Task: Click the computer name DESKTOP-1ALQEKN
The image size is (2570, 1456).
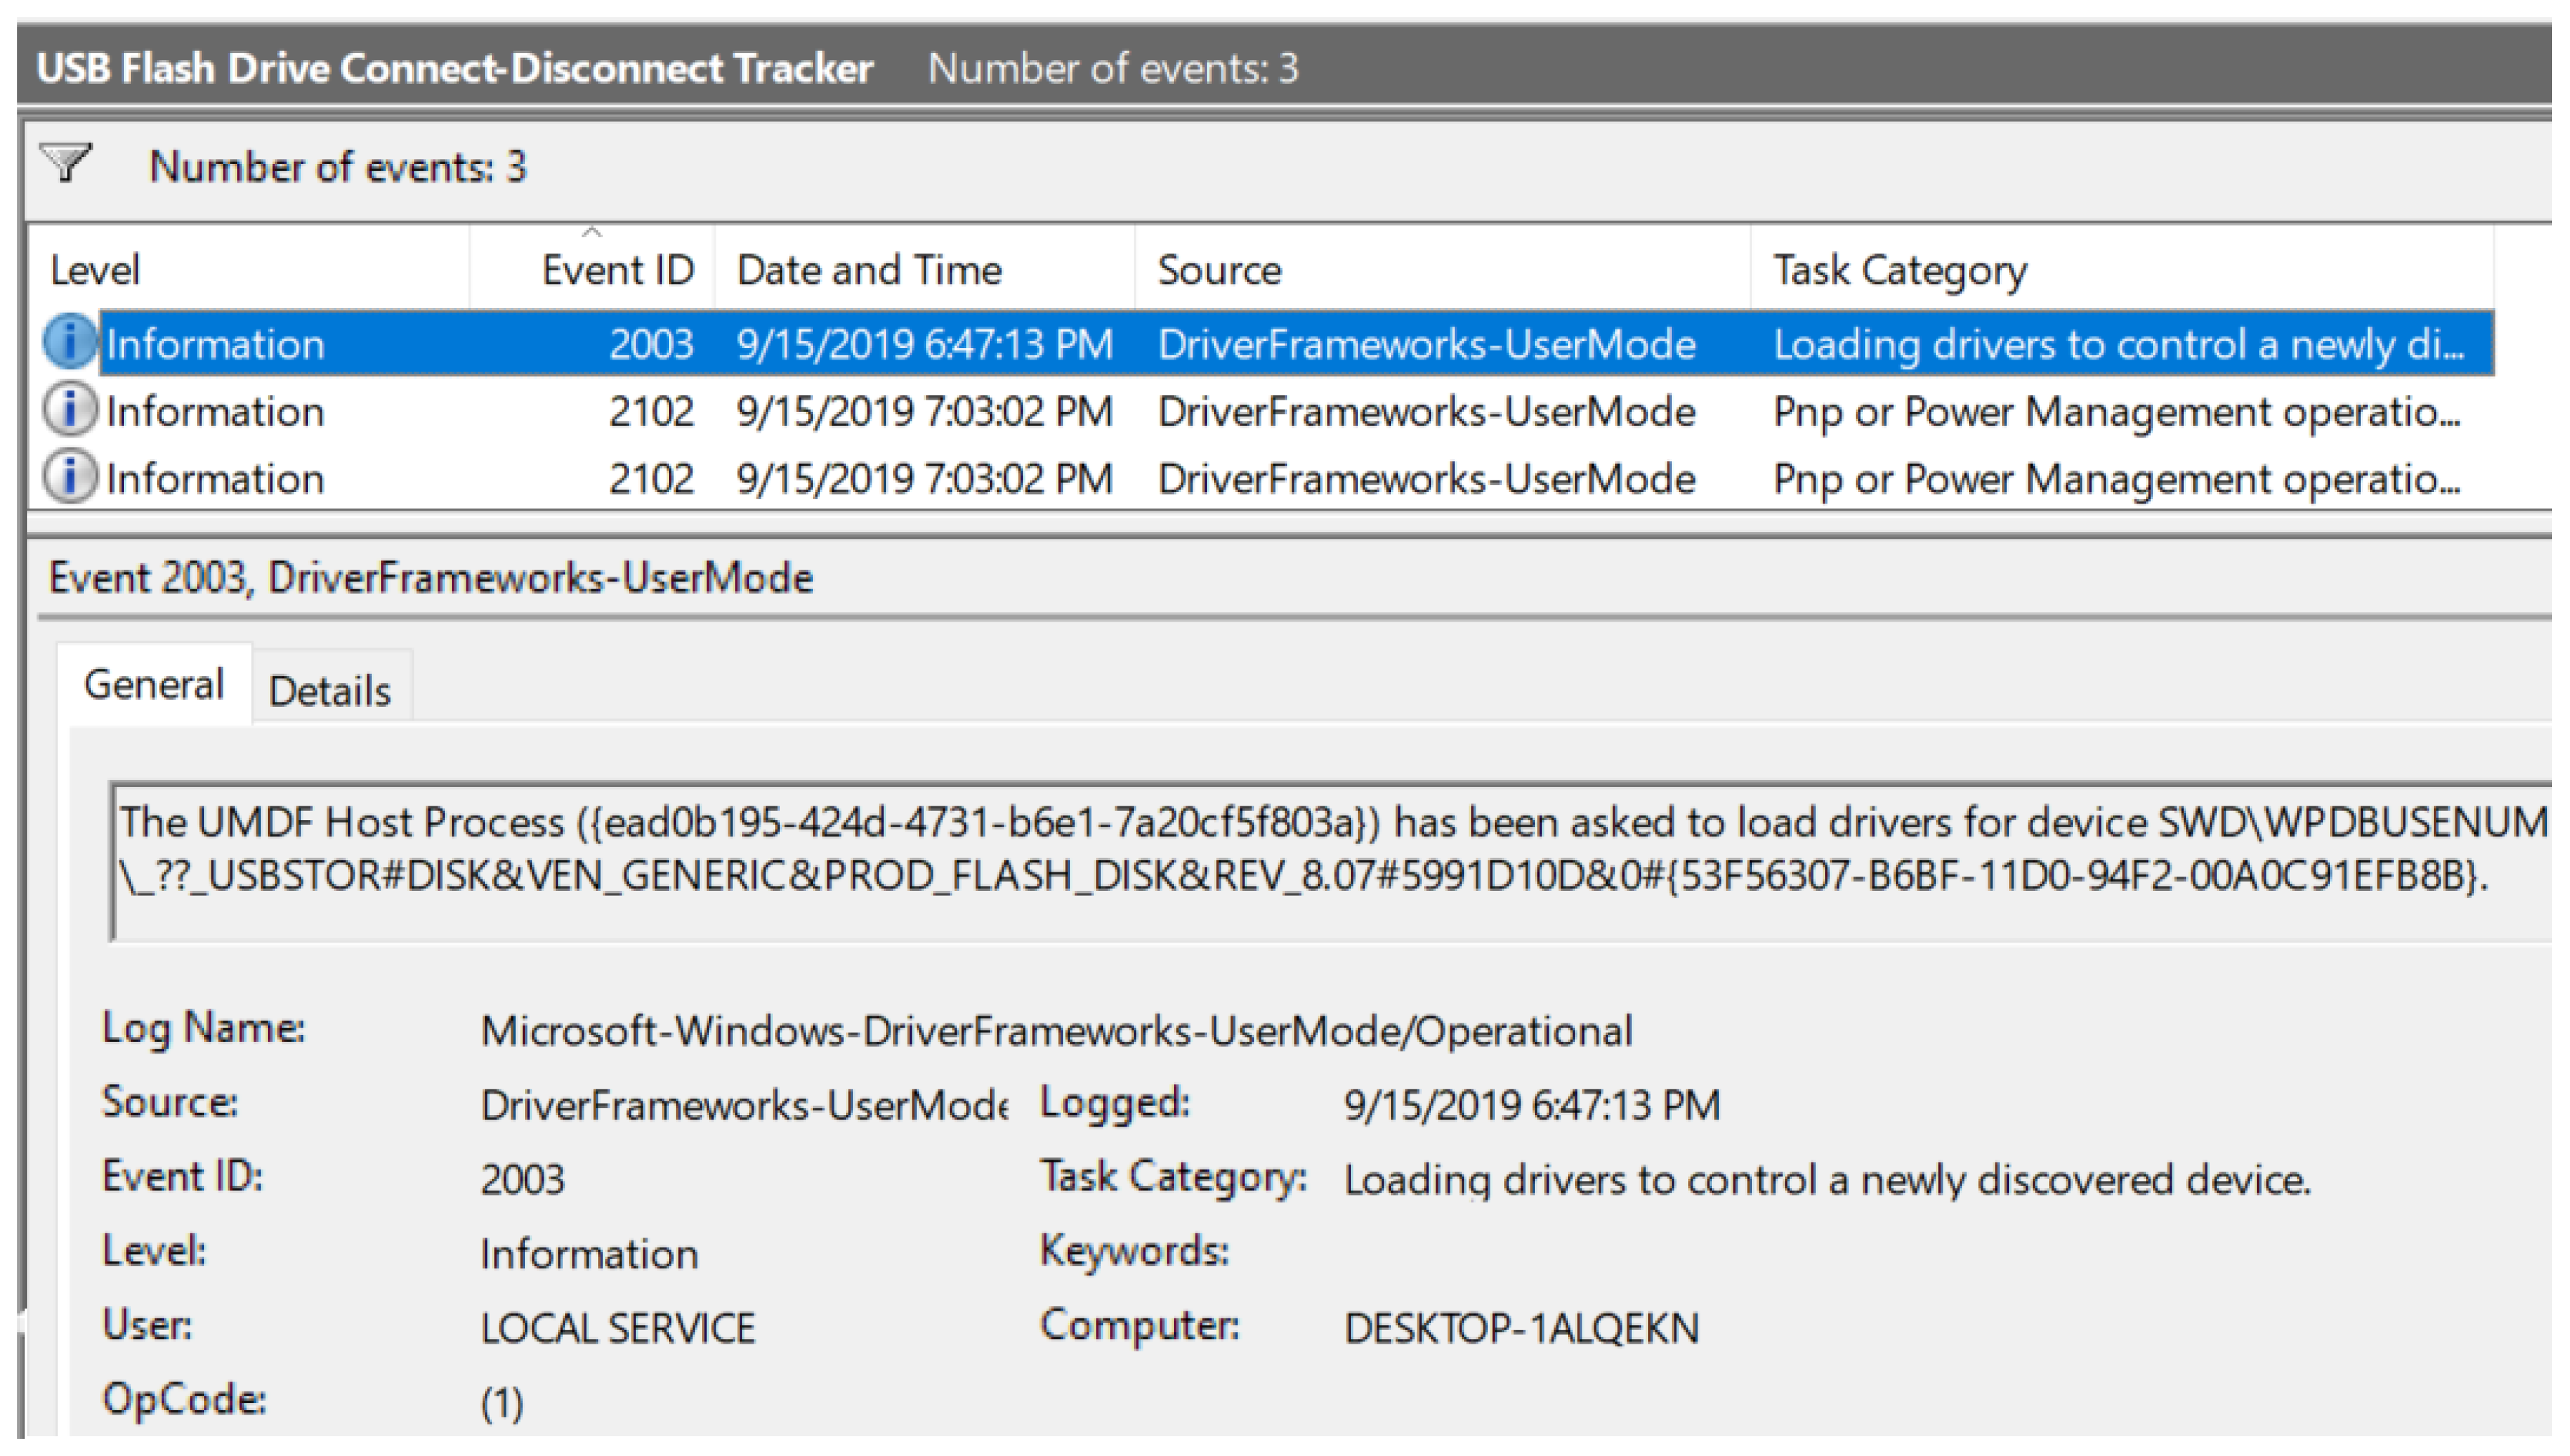Action: 1520,1328
